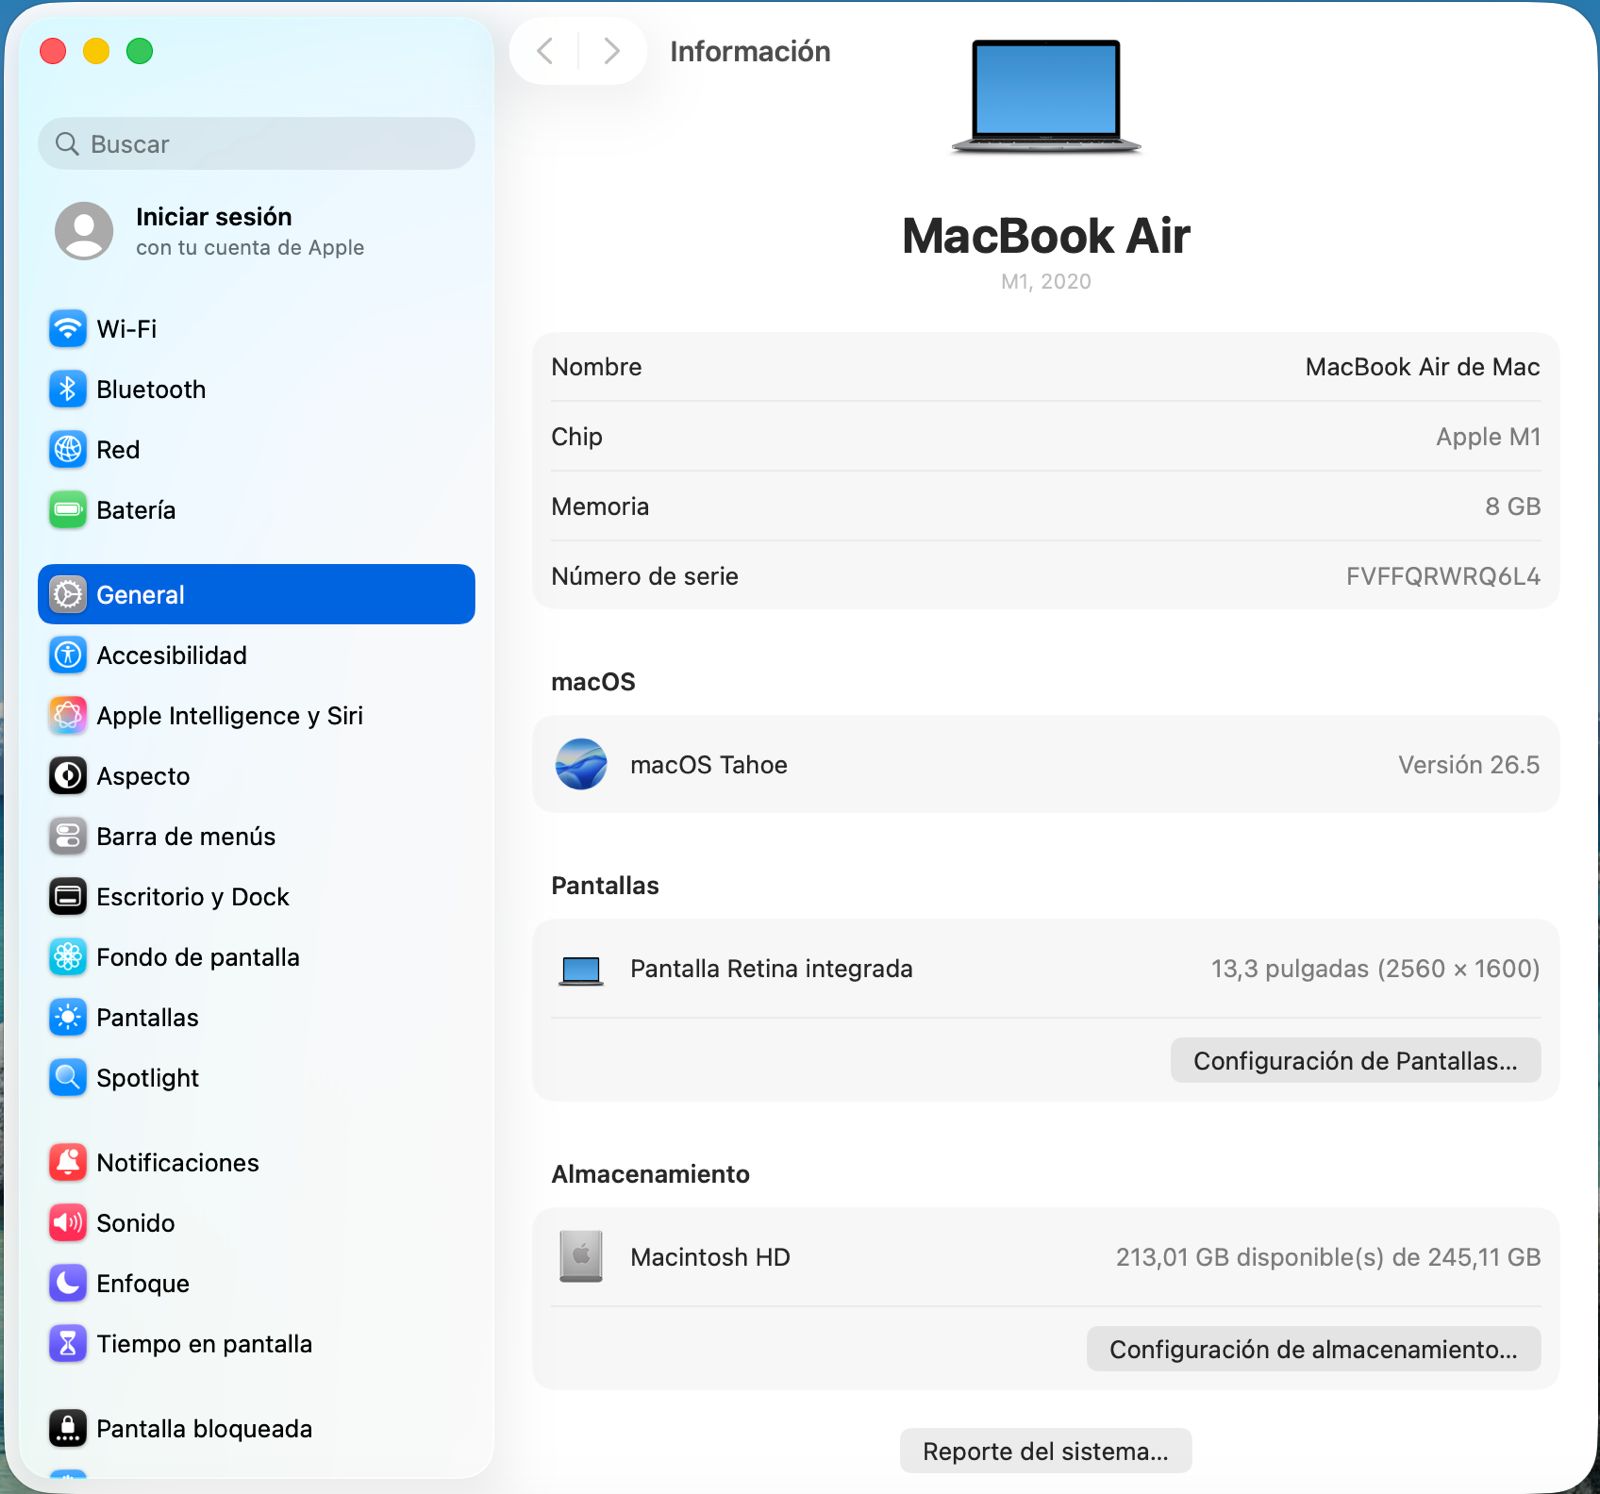
Task: Click the Barra de menús icon
Action: tap(68, 836)
